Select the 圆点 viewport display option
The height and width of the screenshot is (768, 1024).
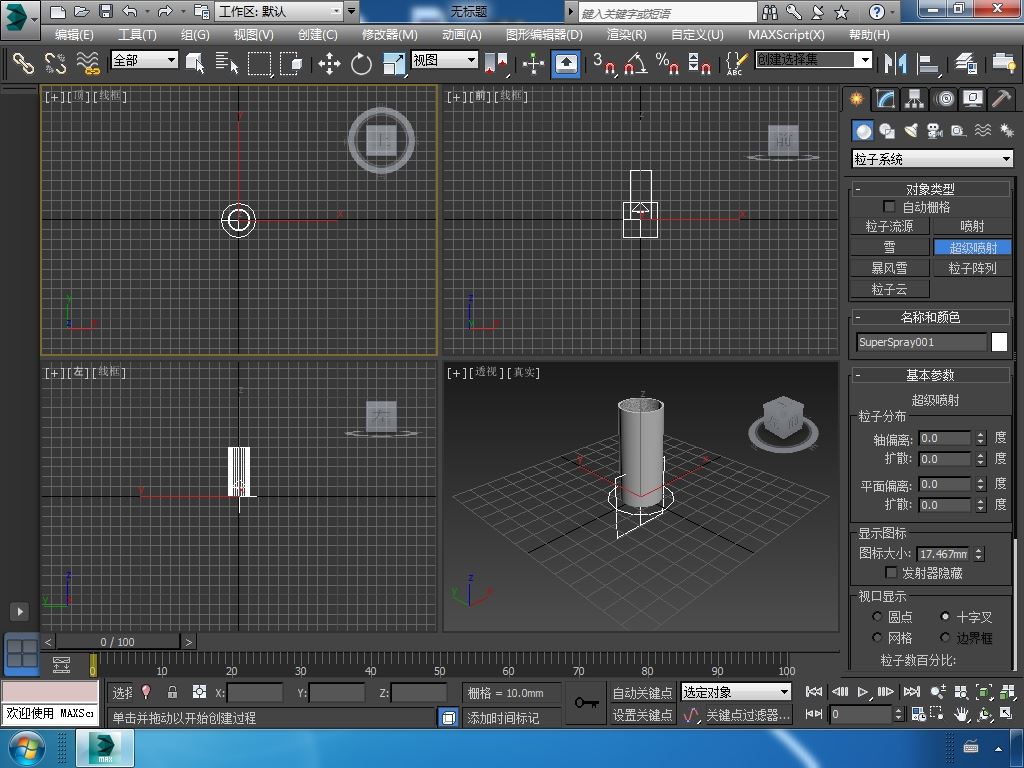click(878, 617)
